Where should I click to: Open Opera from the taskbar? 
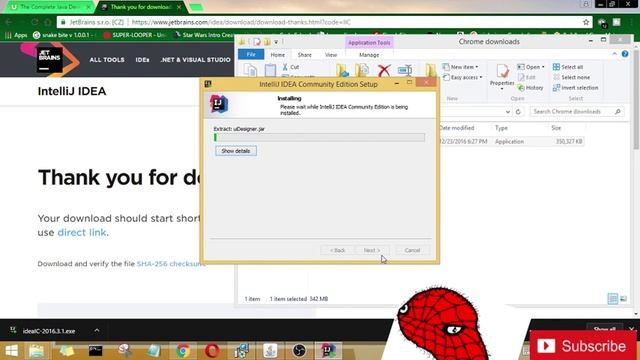(212, 351)
